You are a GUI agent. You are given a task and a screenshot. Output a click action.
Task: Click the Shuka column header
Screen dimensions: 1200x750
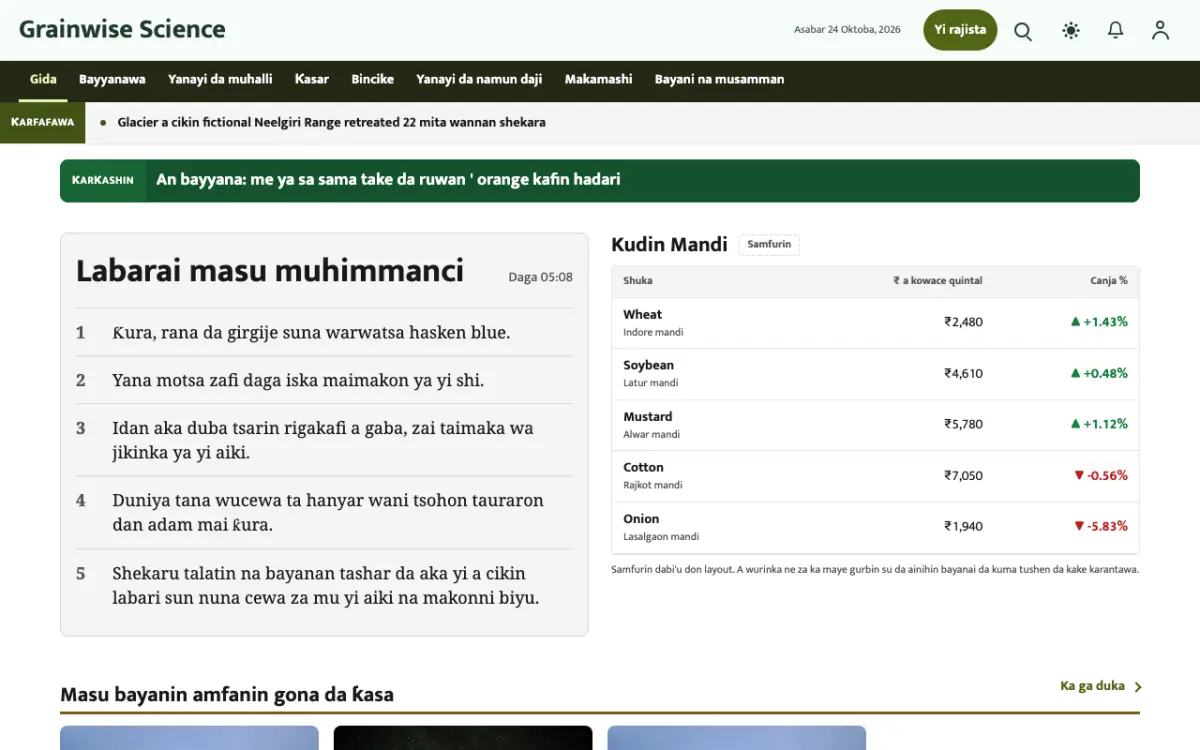coord(638,281)
